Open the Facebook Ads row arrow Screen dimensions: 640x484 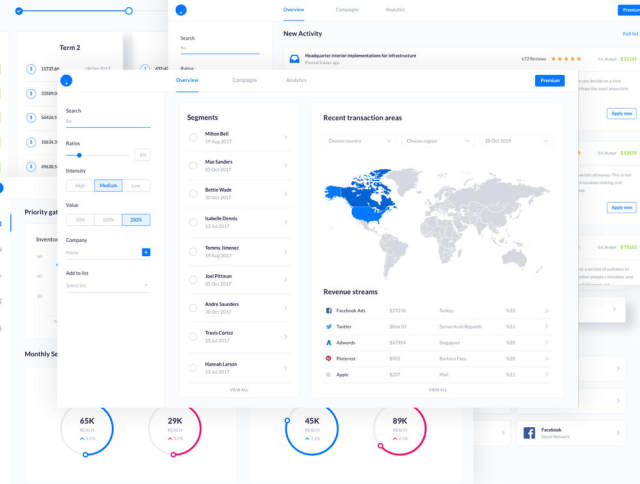point(547,311)
